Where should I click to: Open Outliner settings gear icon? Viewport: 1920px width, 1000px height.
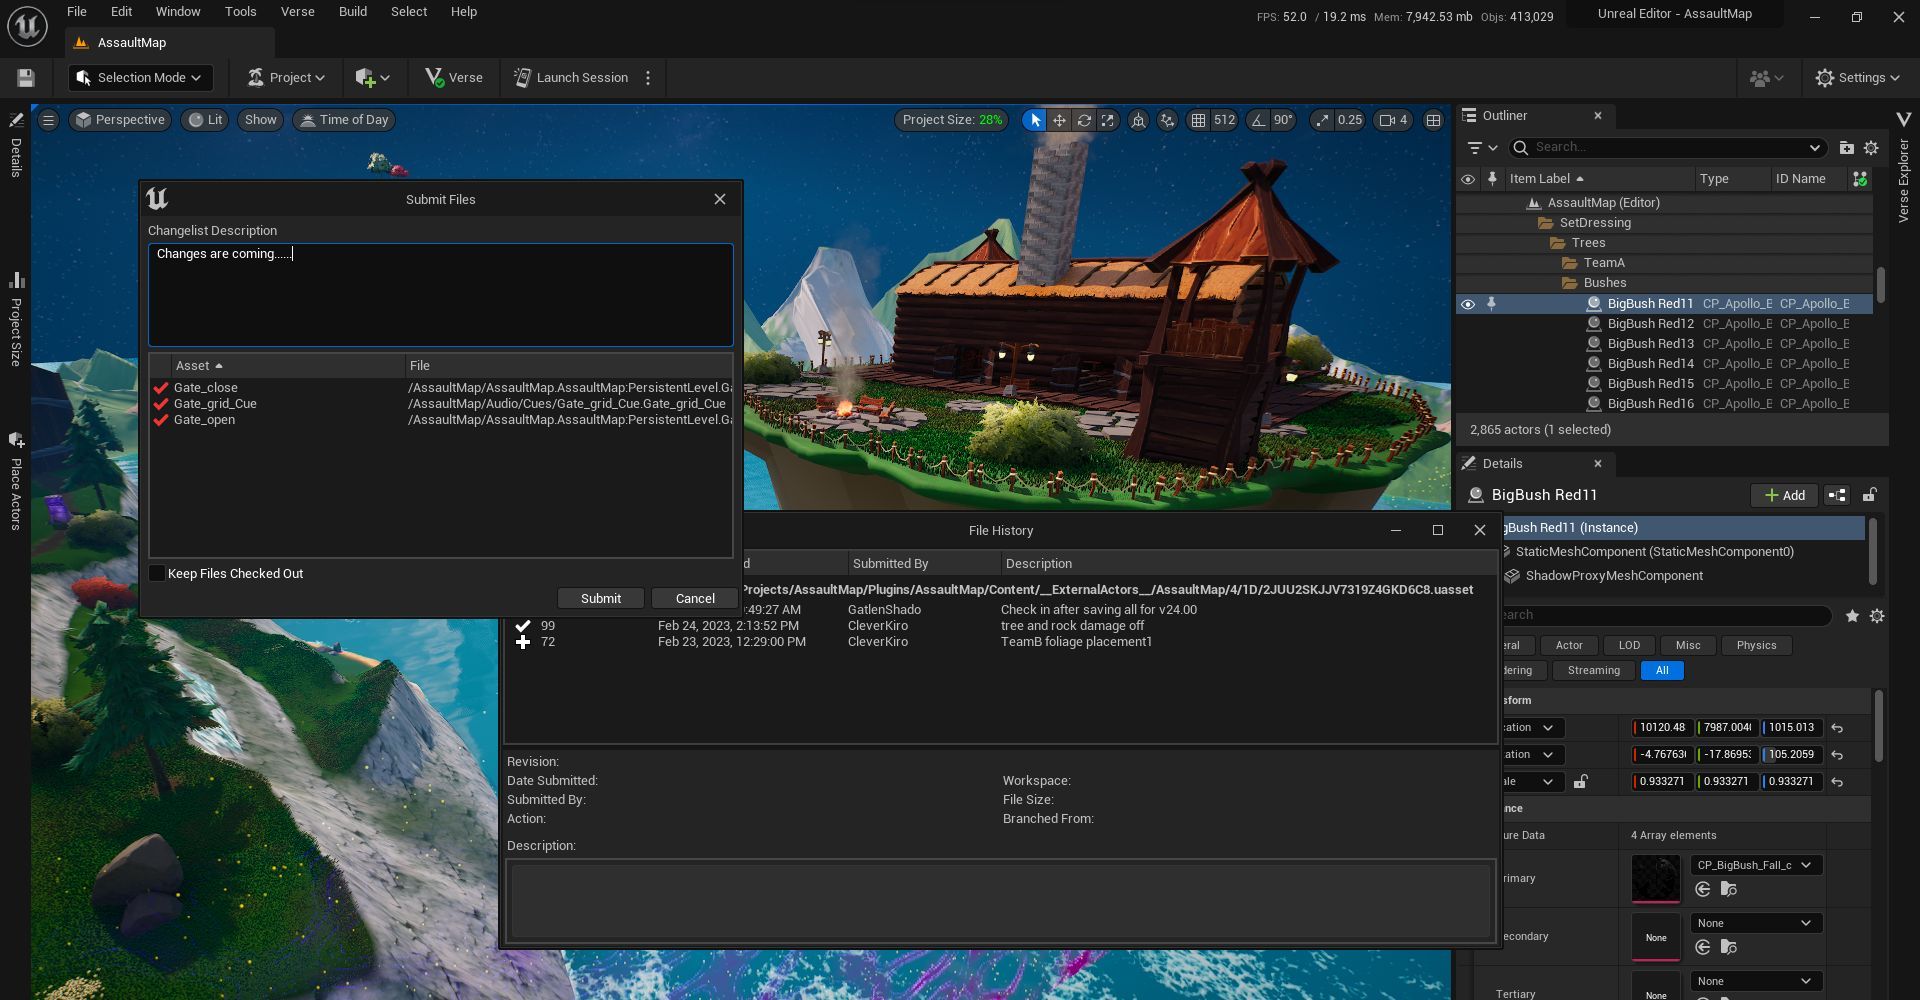(x=1871, y=148)
